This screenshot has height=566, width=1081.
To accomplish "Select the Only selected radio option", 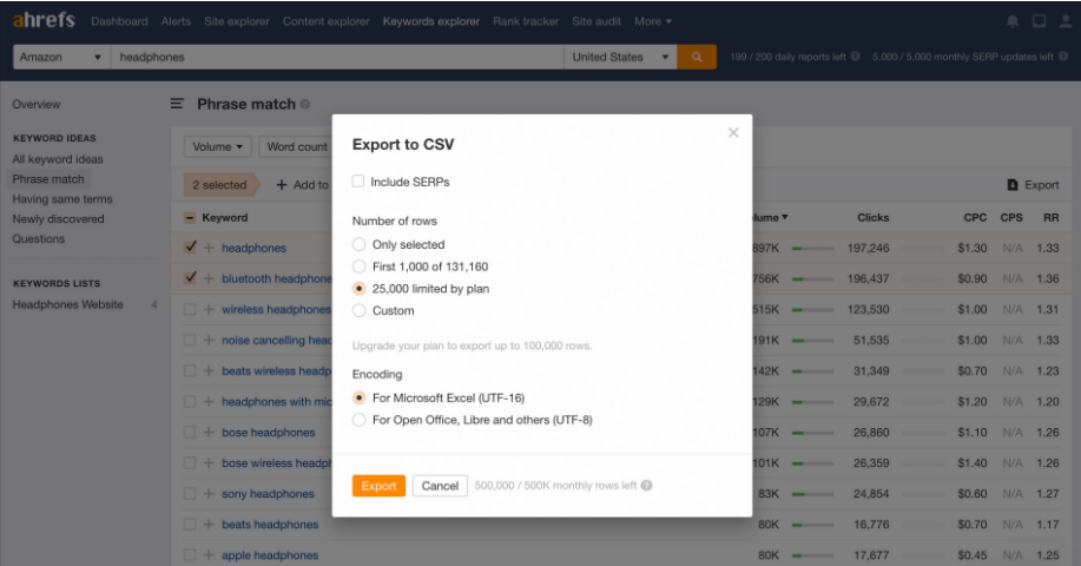I will tap(358, 244).
